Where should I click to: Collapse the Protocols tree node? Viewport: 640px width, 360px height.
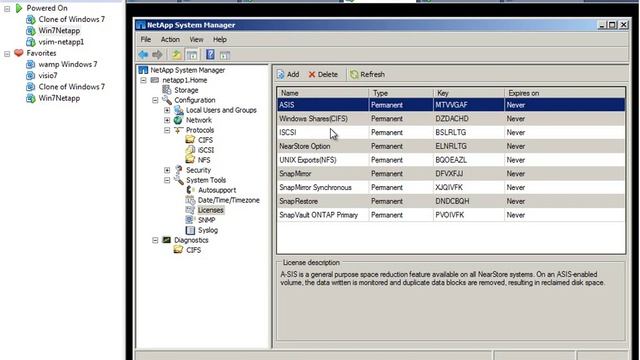pyautogui.click(x=167, y=130)
